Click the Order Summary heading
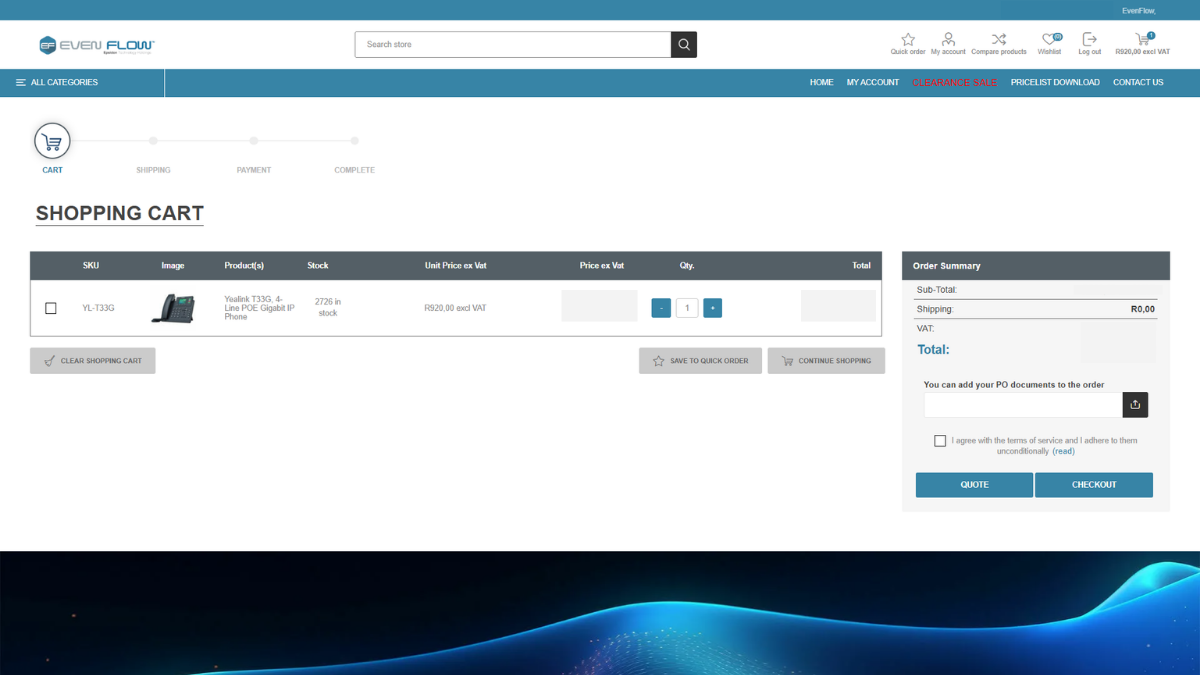The width and height of the screenshot is (1200, 675). (946, 266)
